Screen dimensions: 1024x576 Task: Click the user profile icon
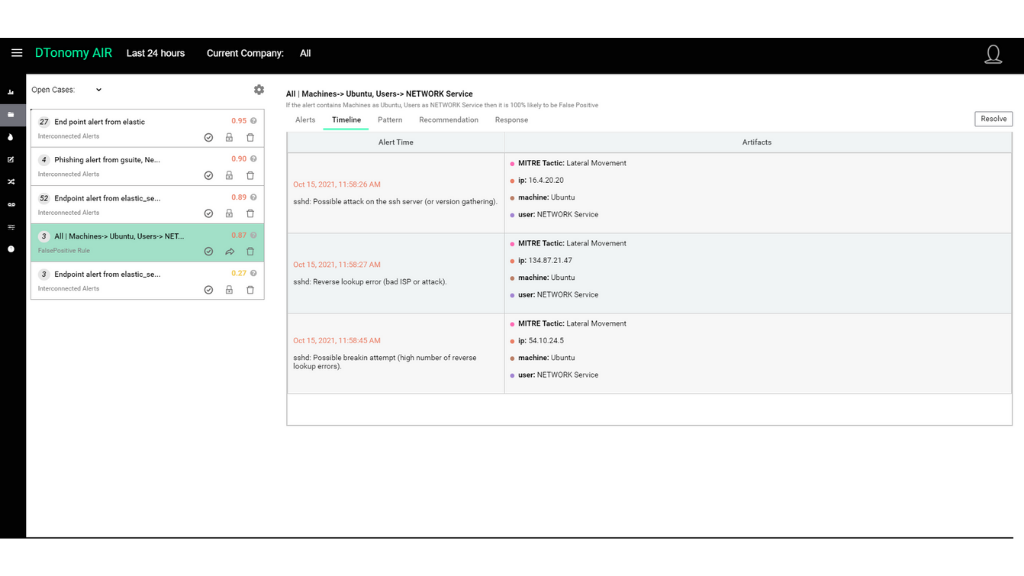993,54
